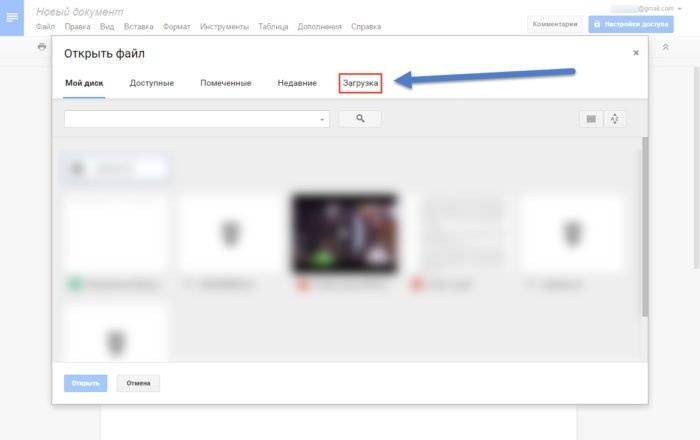Open the Загрузка tab
Viewport: 700px width, 440px height.
(360, 83)
